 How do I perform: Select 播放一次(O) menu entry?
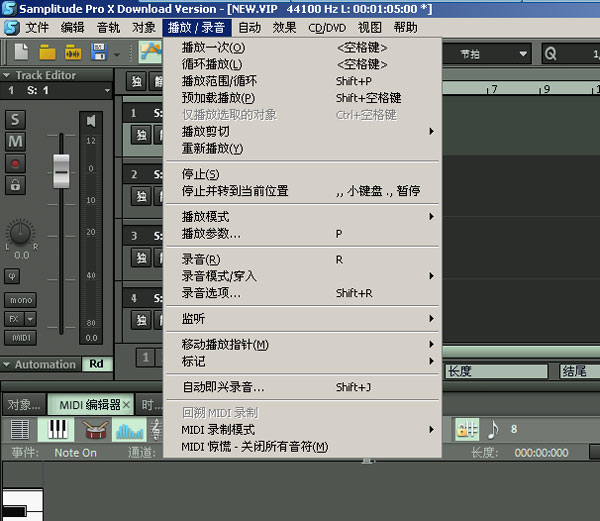[x=302, y=47]
